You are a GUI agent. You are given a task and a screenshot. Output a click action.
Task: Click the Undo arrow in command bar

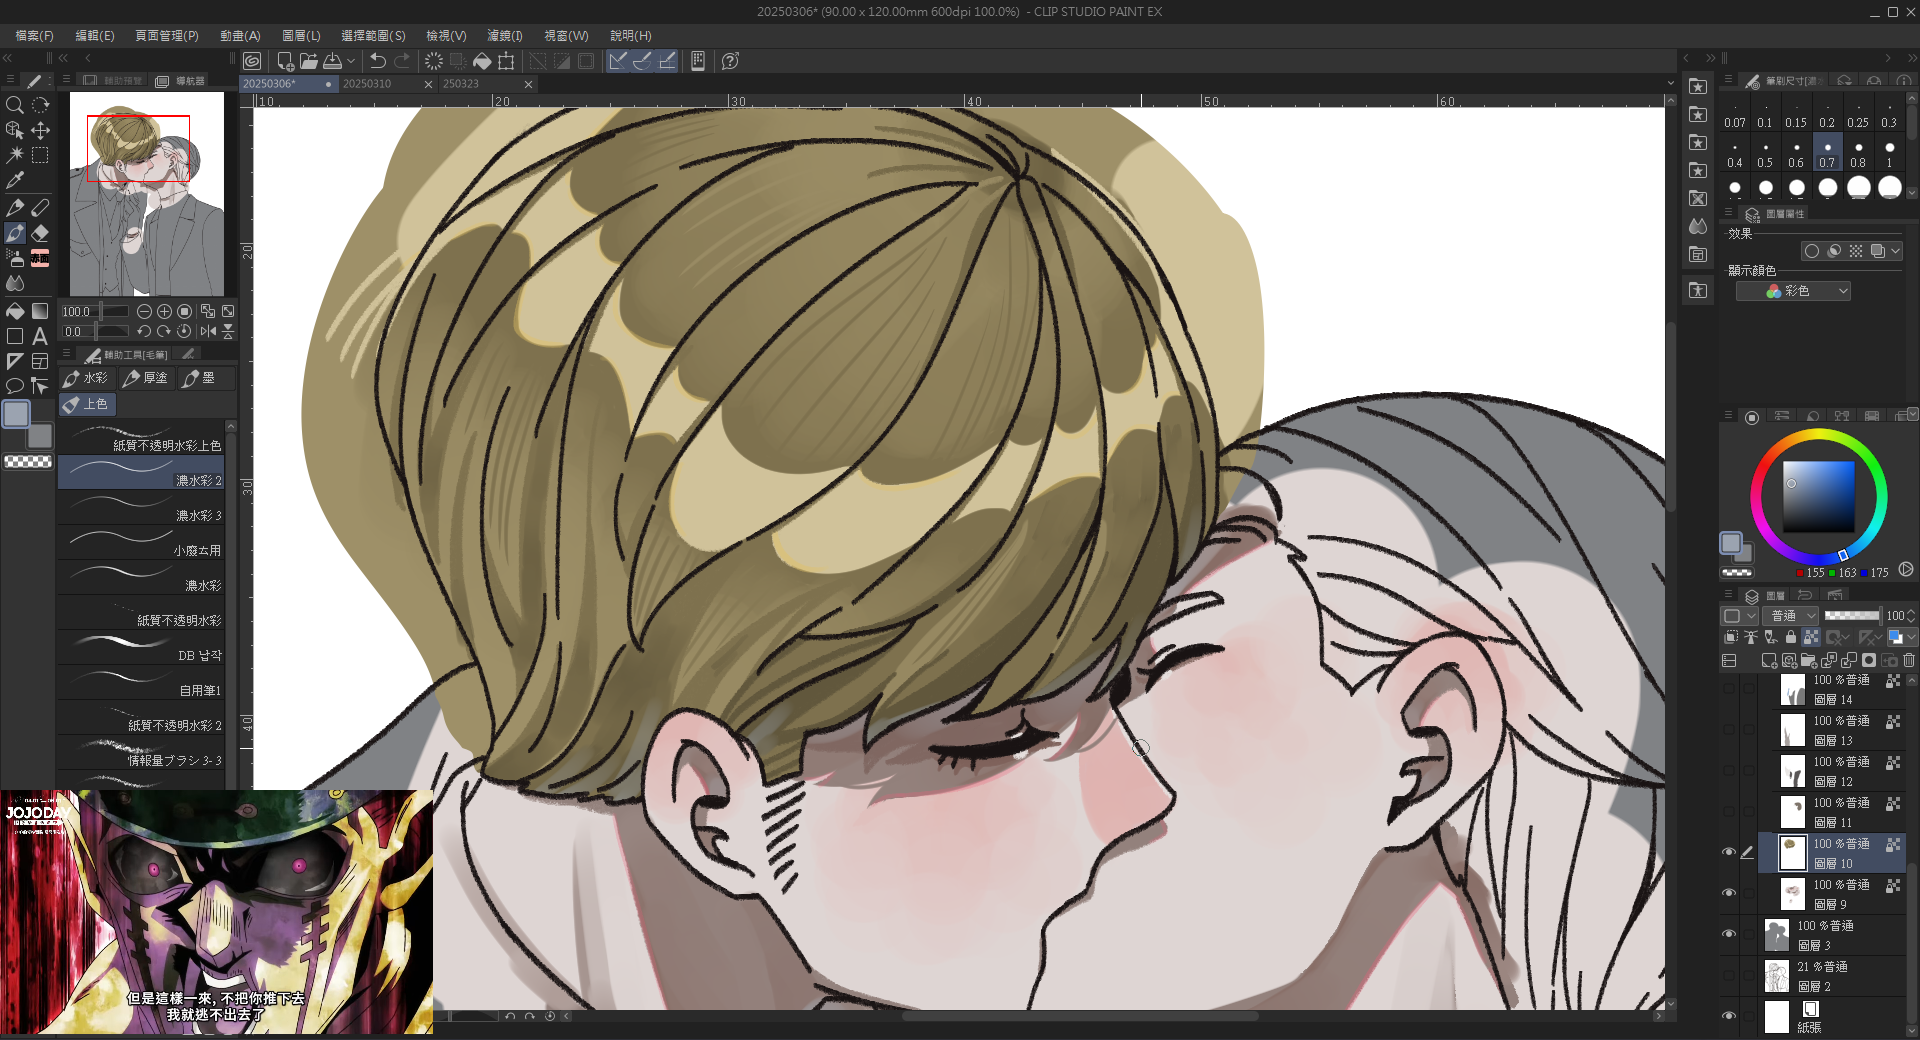[x=378, y=61]
